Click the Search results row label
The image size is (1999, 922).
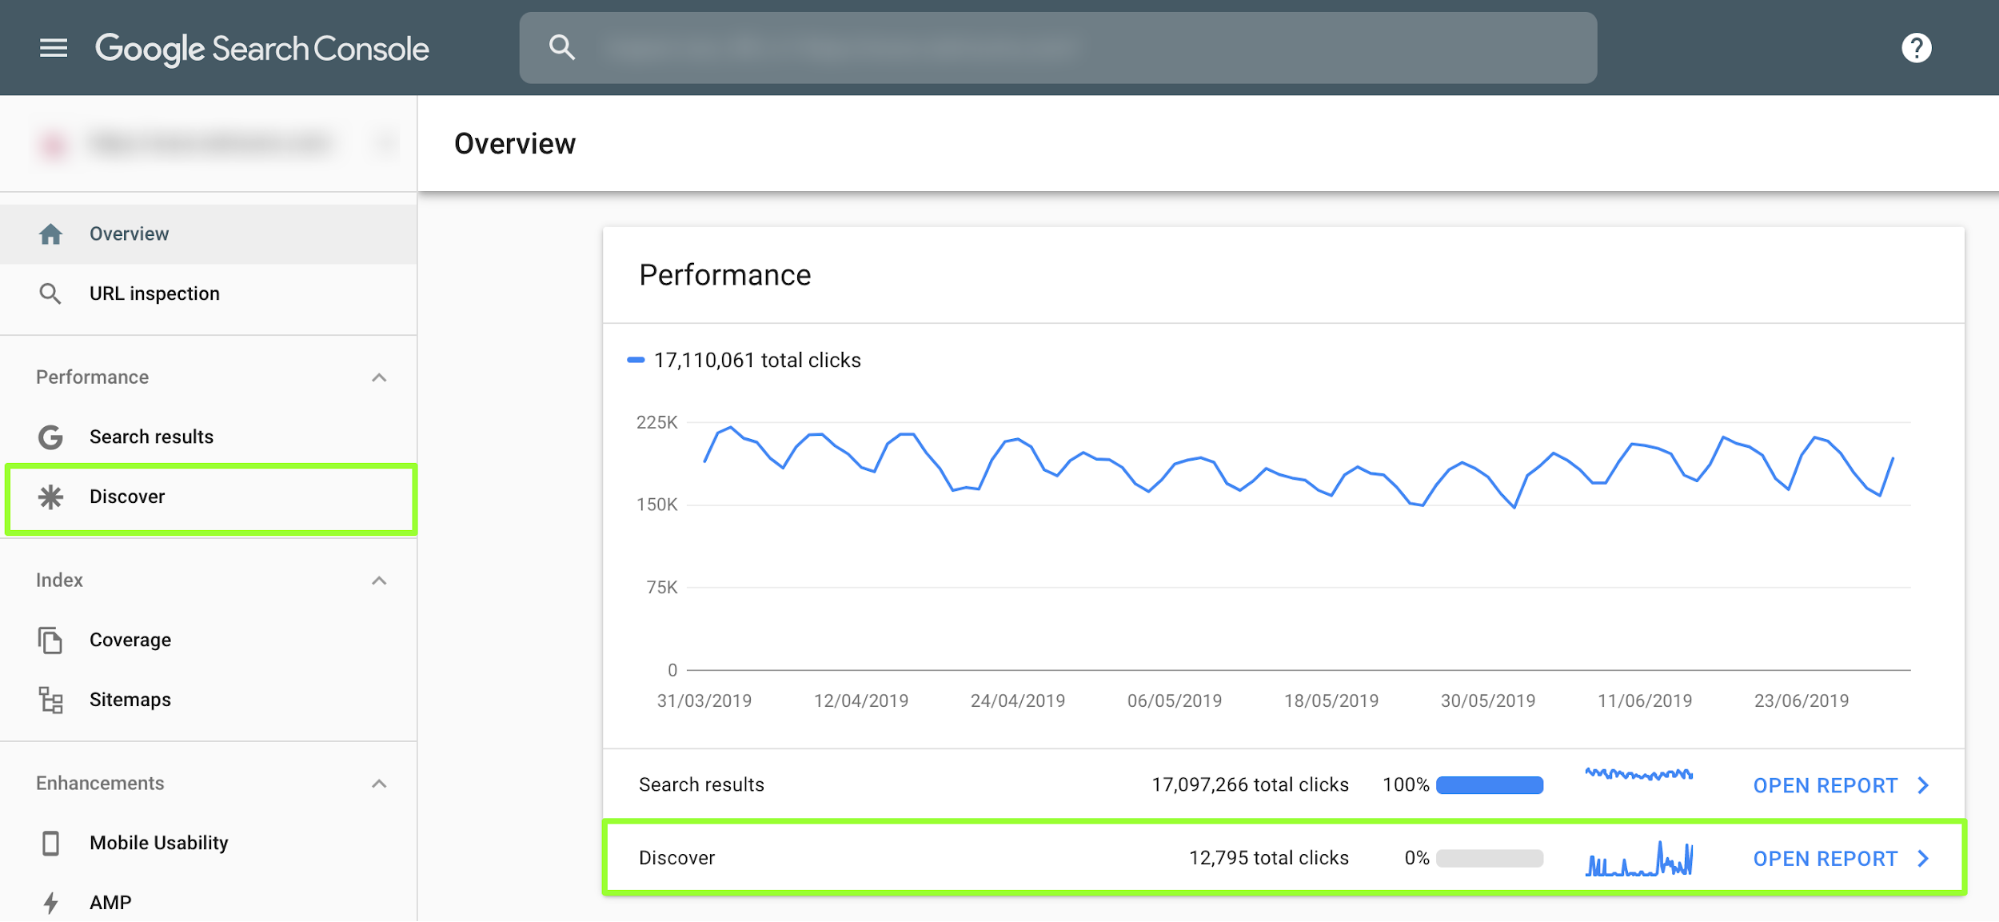click(x=701, y=785)
